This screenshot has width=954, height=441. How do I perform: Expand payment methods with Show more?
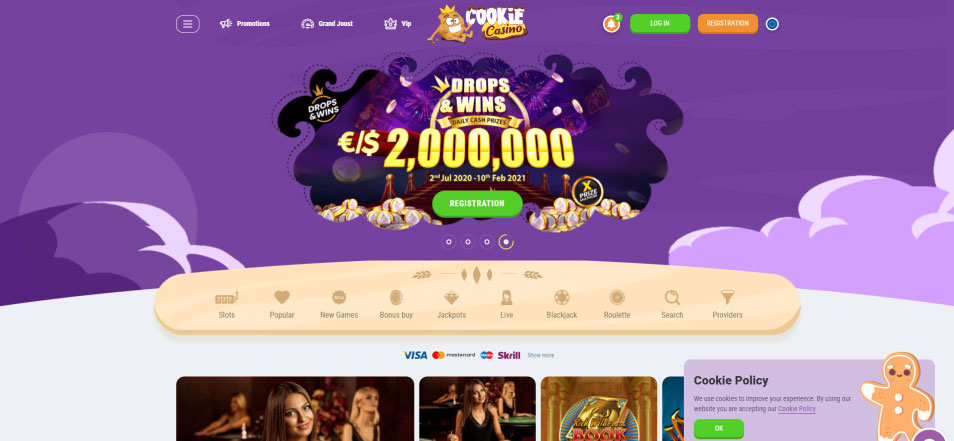tap(540, 355)
